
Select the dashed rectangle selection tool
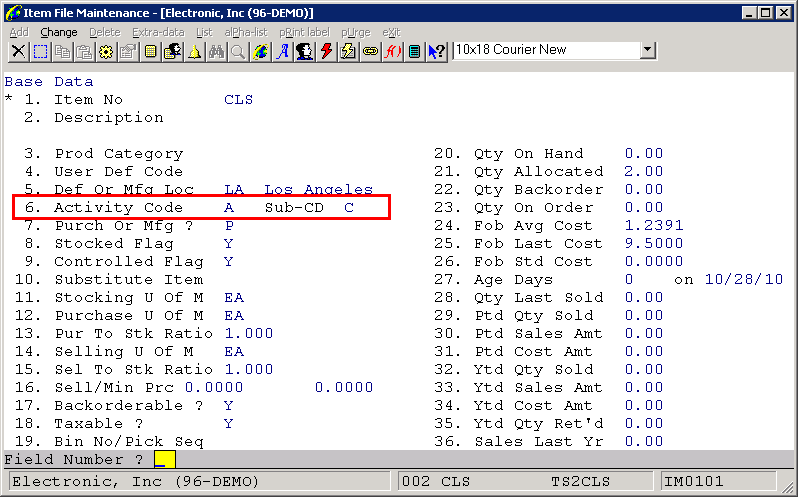click(x=40, y=51)
